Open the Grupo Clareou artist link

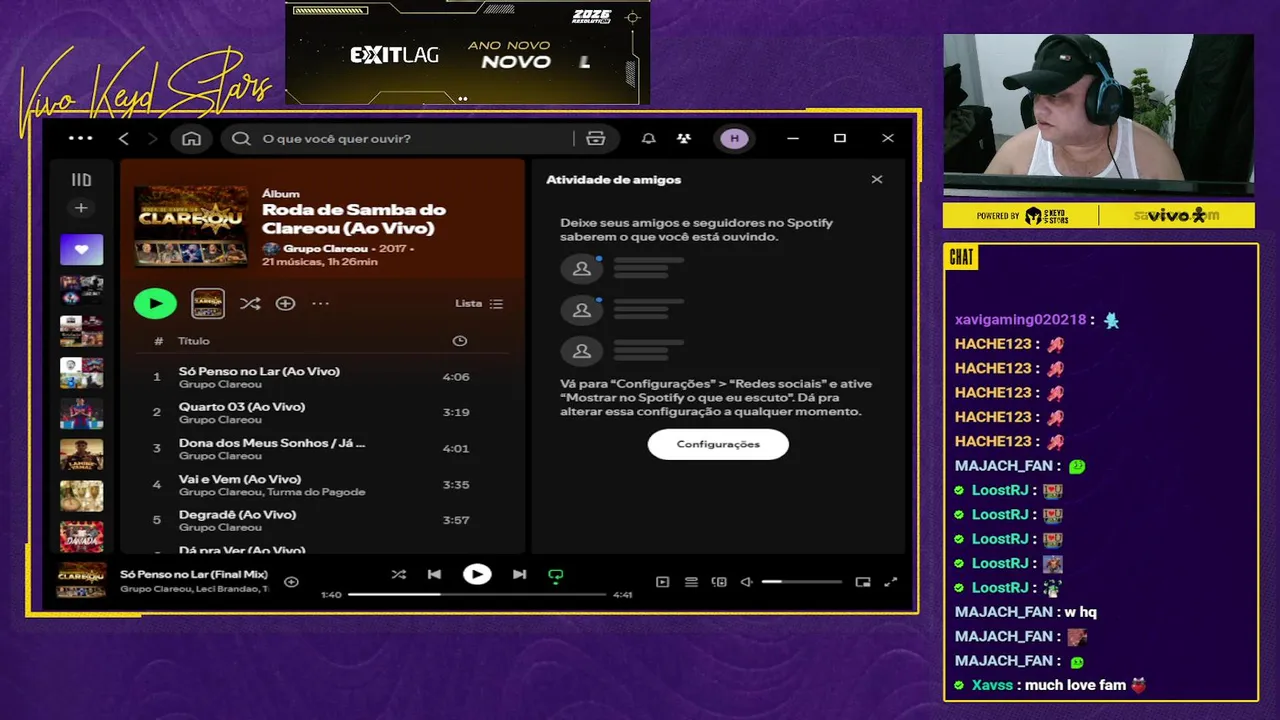click(x=325, y=248)
